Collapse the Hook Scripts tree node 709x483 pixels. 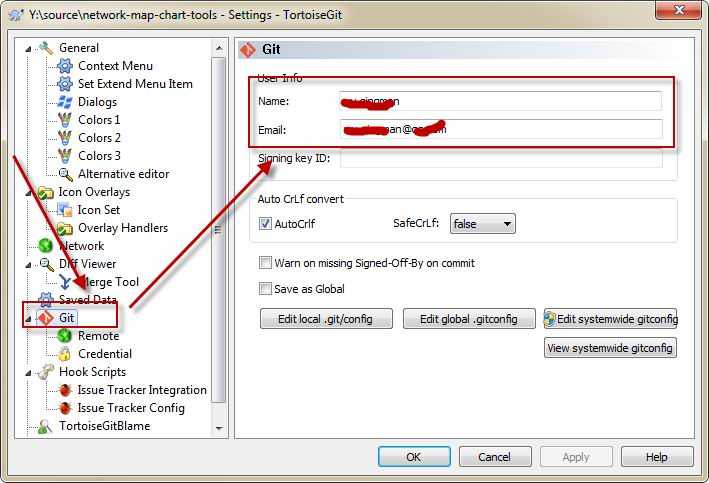click(28, 373)
